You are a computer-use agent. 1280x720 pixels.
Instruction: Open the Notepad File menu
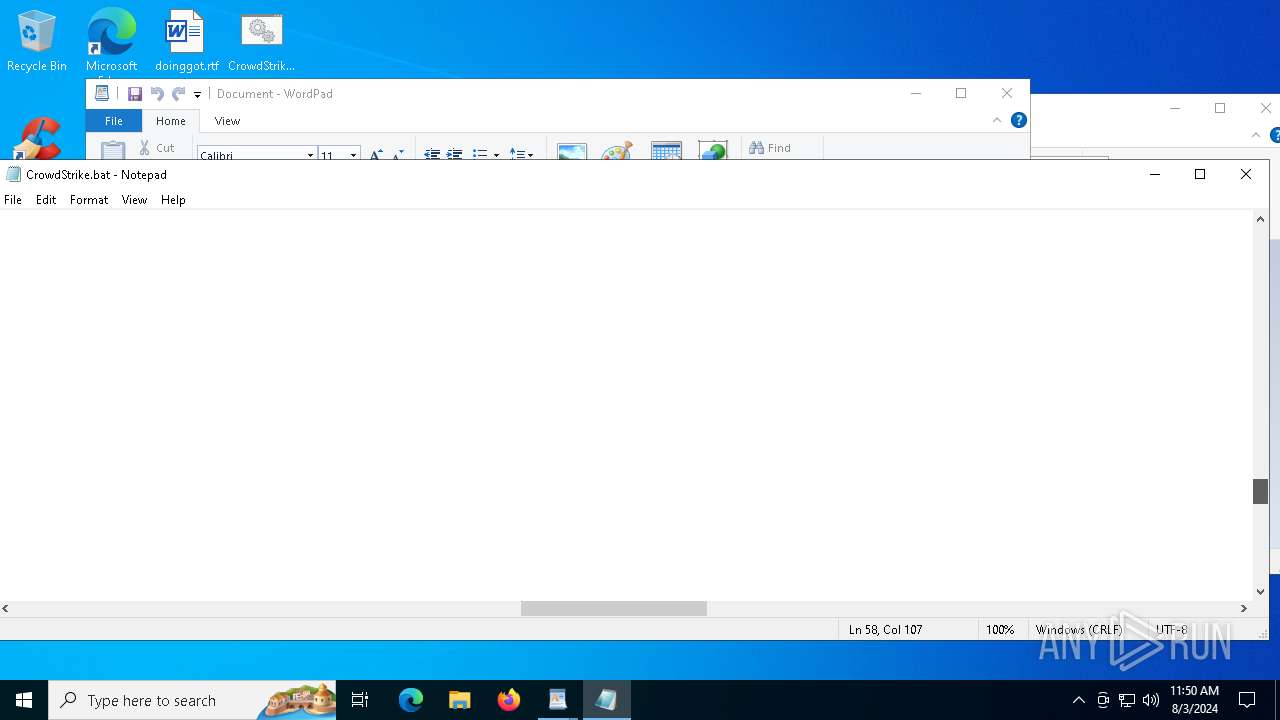(x=13, y=200)
